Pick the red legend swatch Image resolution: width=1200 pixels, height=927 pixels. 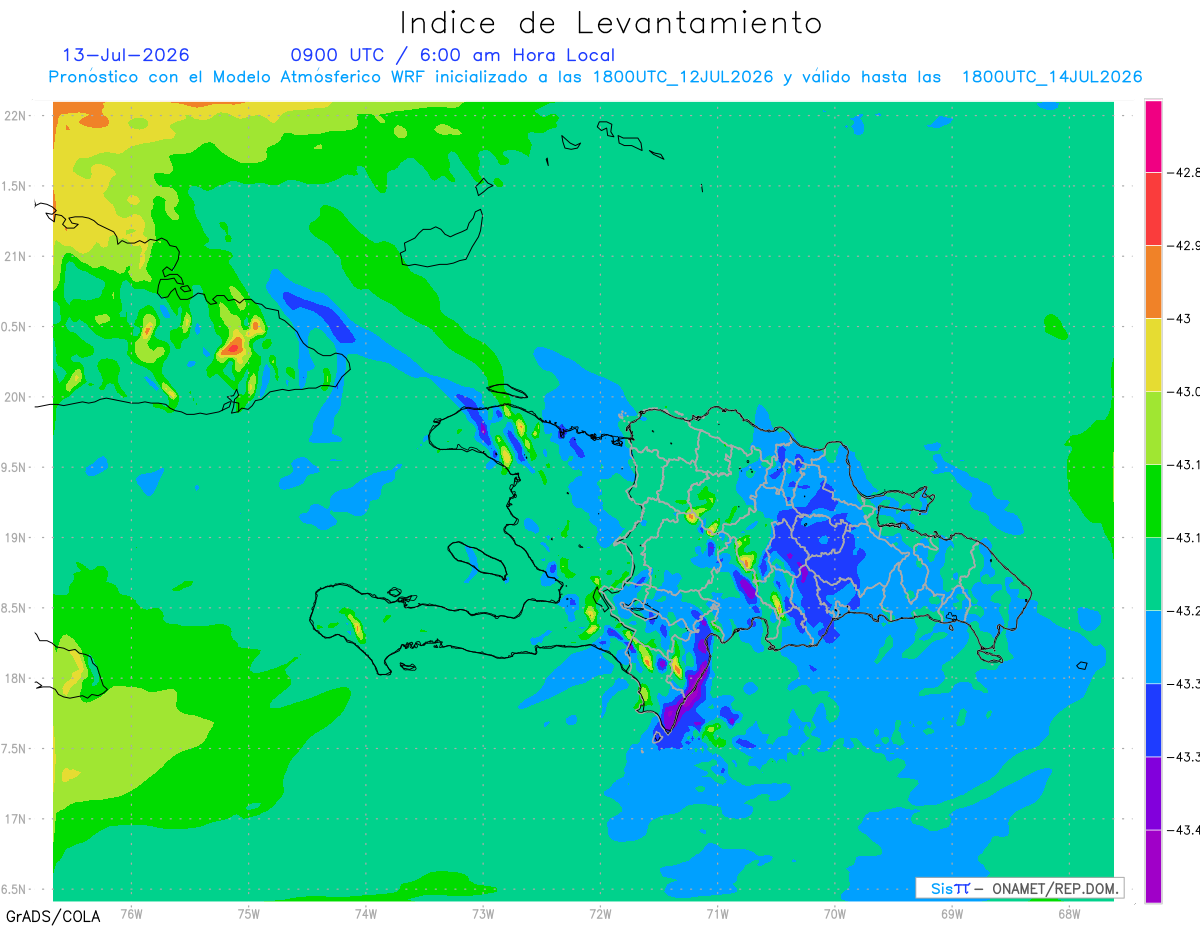click(x=1153, y=209)
